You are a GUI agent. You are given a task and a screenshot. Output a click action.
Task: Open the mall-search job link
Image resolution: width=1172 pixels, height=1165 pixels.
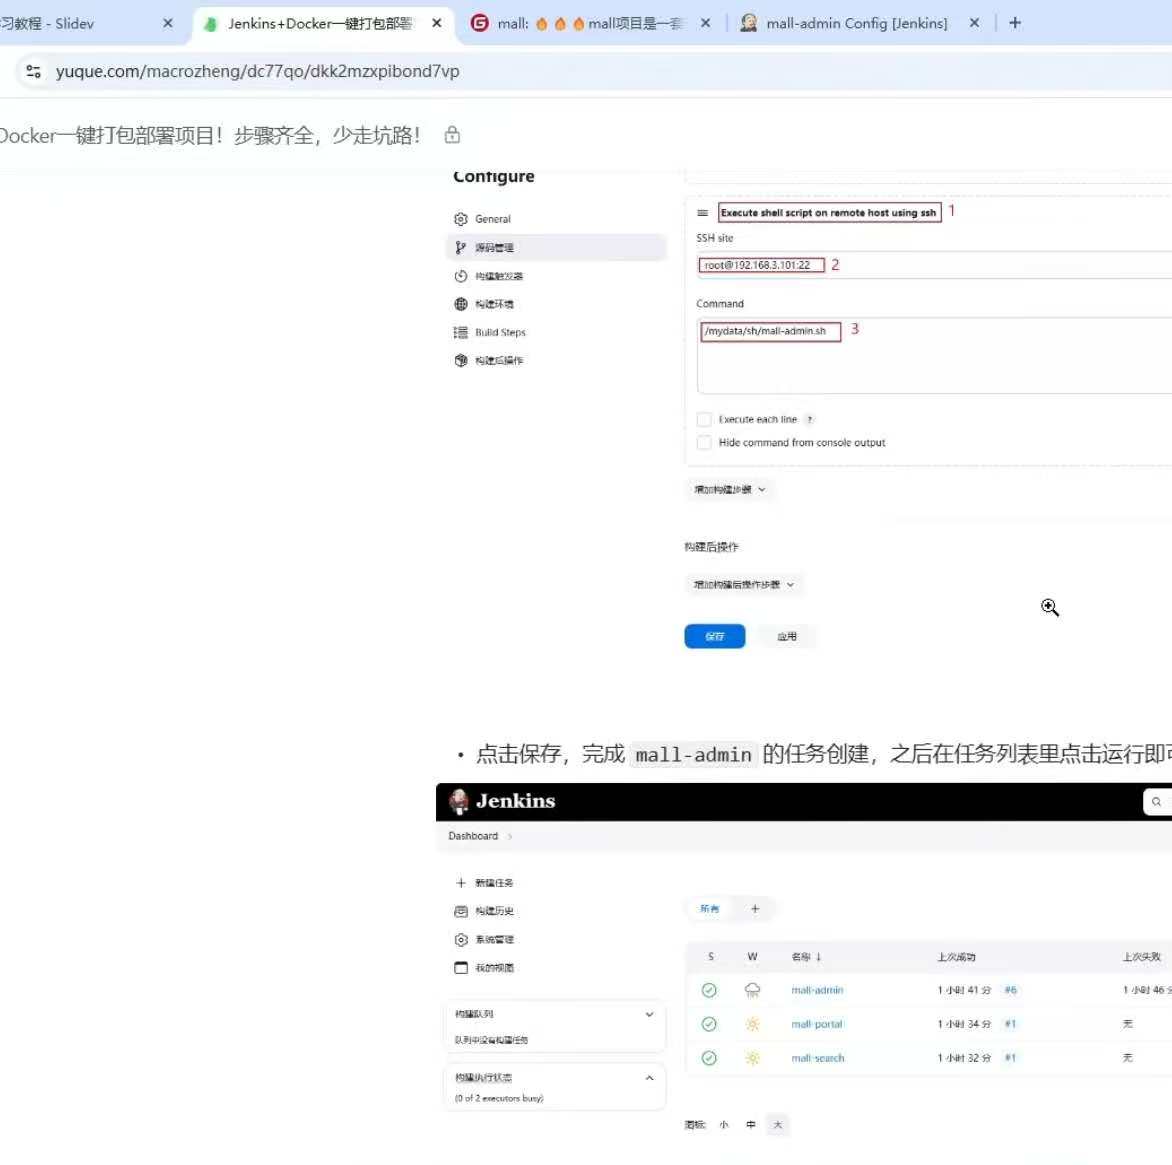[x=818, y=1058]
